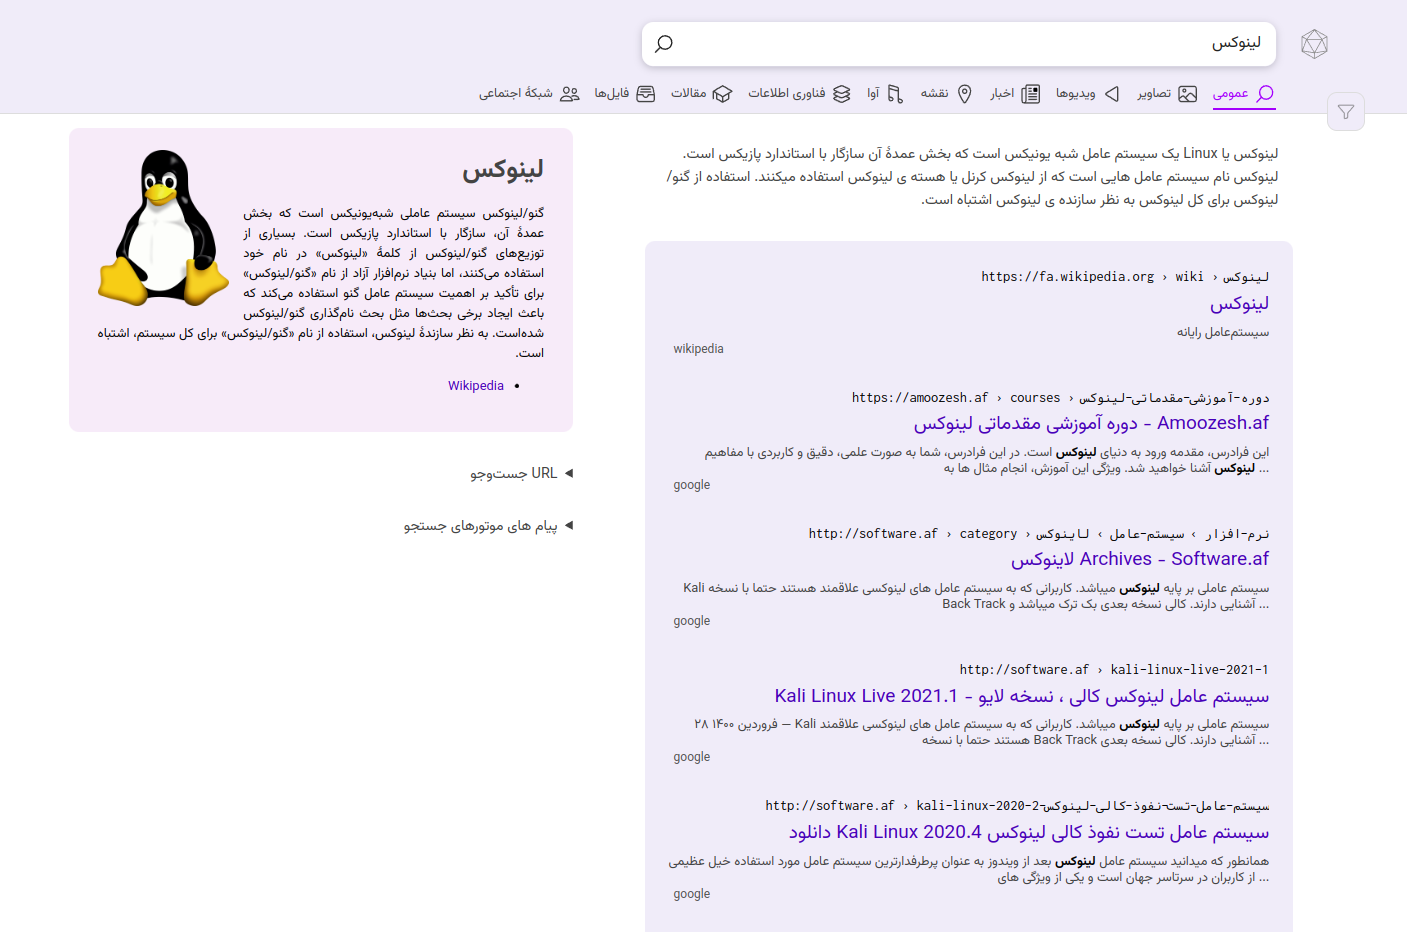Click the اخبار newspaper icon

point(1030,93)
